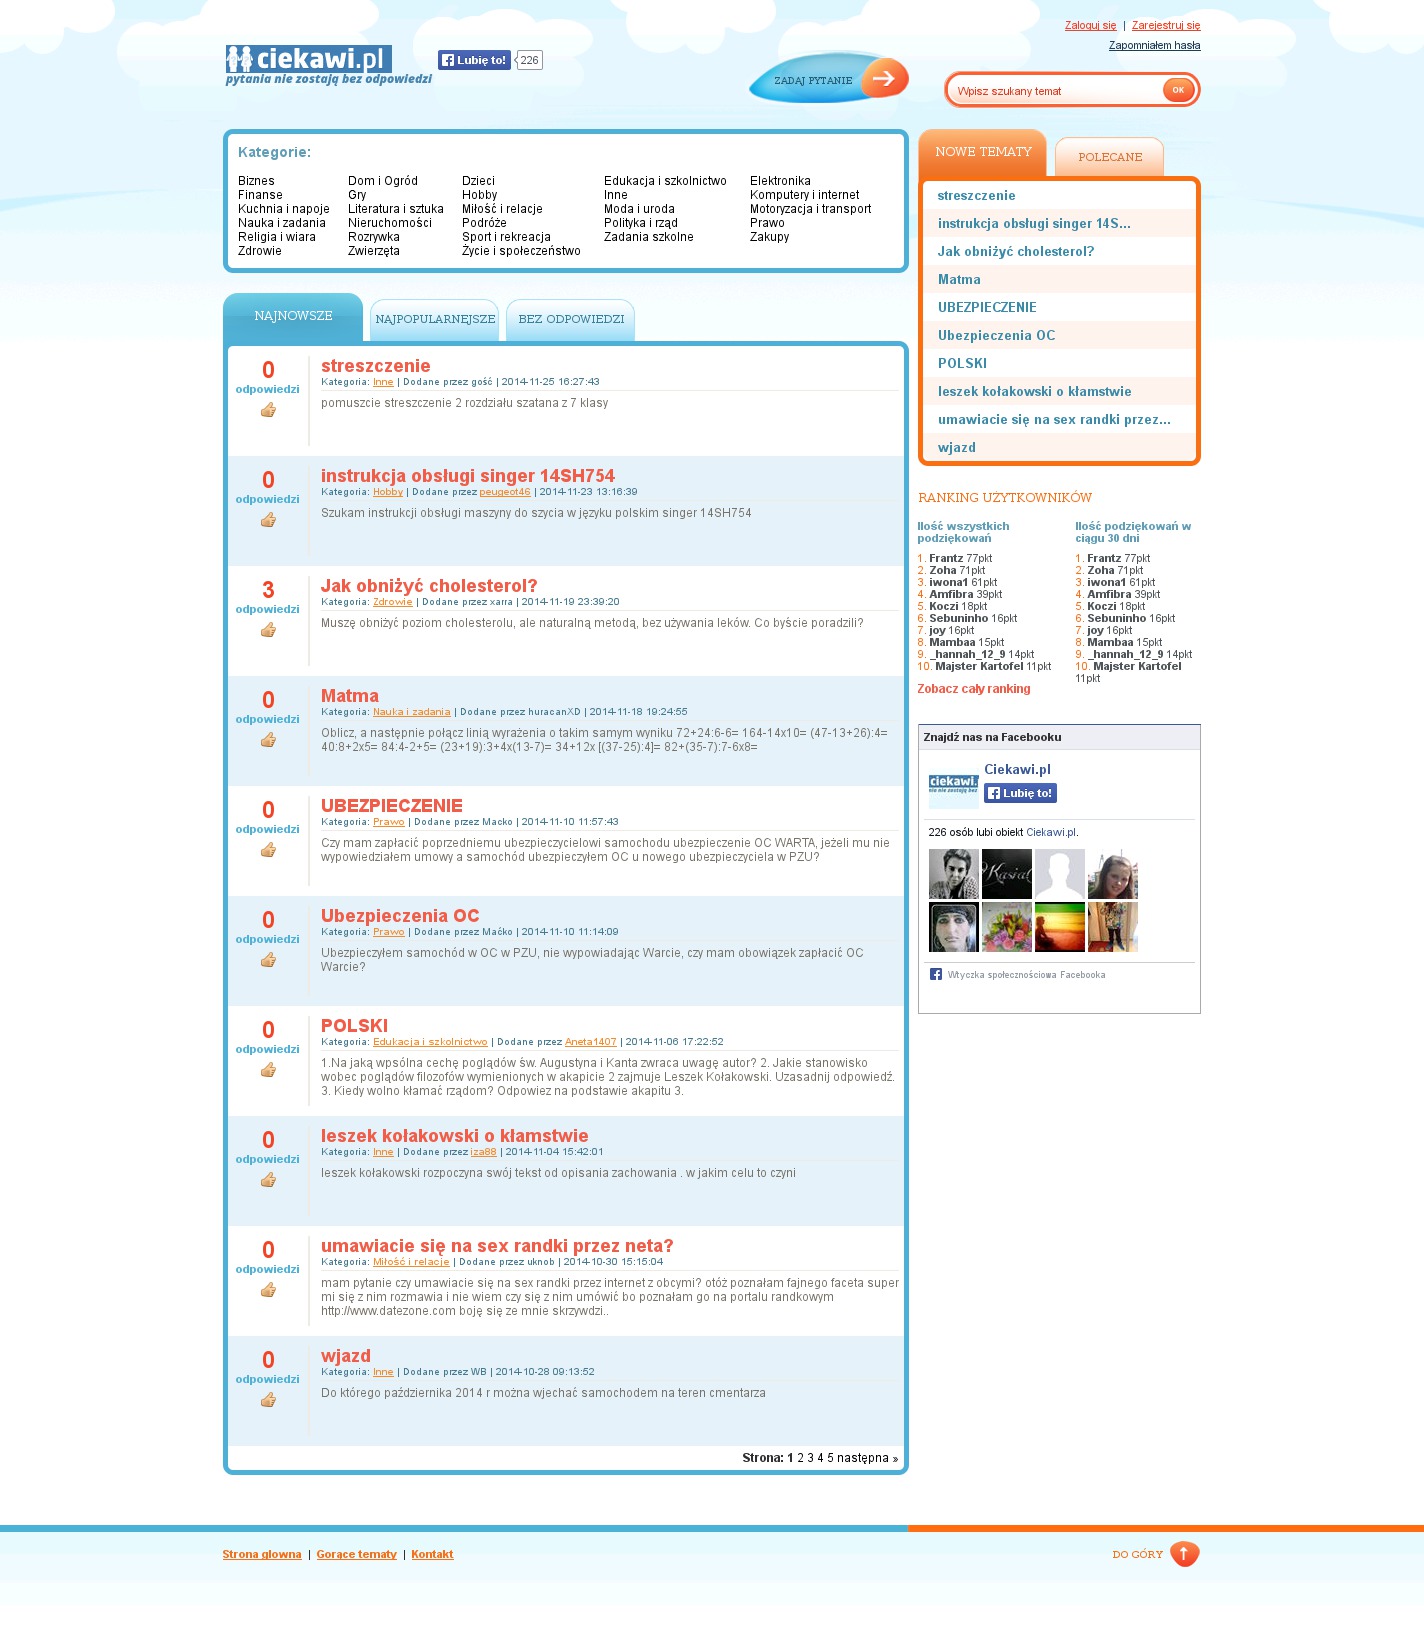Click thumbs-up icon for streszczenie question
This screenshot has width=1424, height=1628.
[x=268, y=410]
